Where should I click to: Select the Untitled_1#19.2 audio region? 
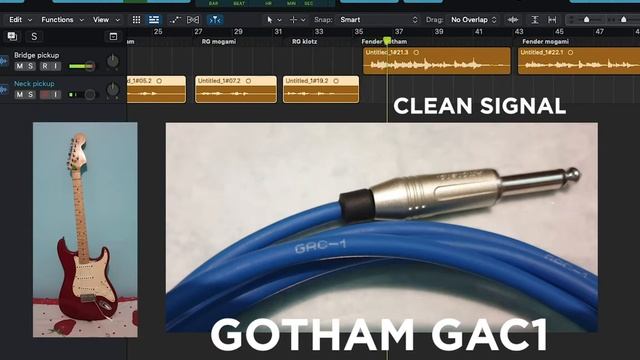point(321,89)
